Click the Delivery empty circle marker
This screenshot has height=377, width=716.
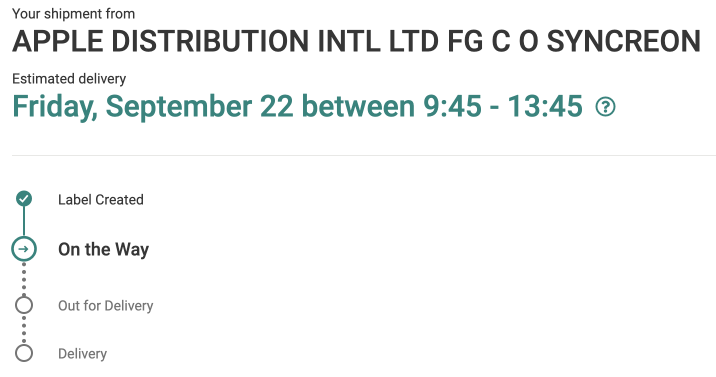tap(24, 353)
